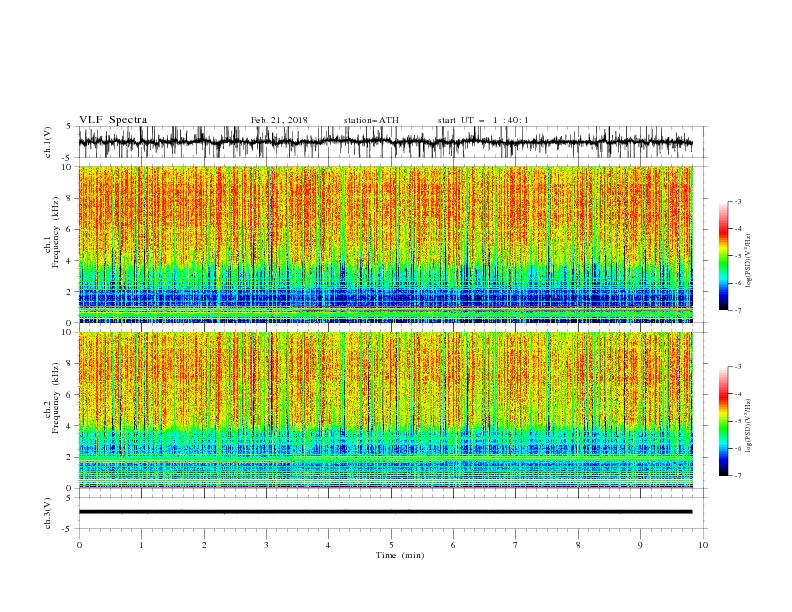Click the '8' kHz tick on ch.1 spectrogram

tap(70, 198)
